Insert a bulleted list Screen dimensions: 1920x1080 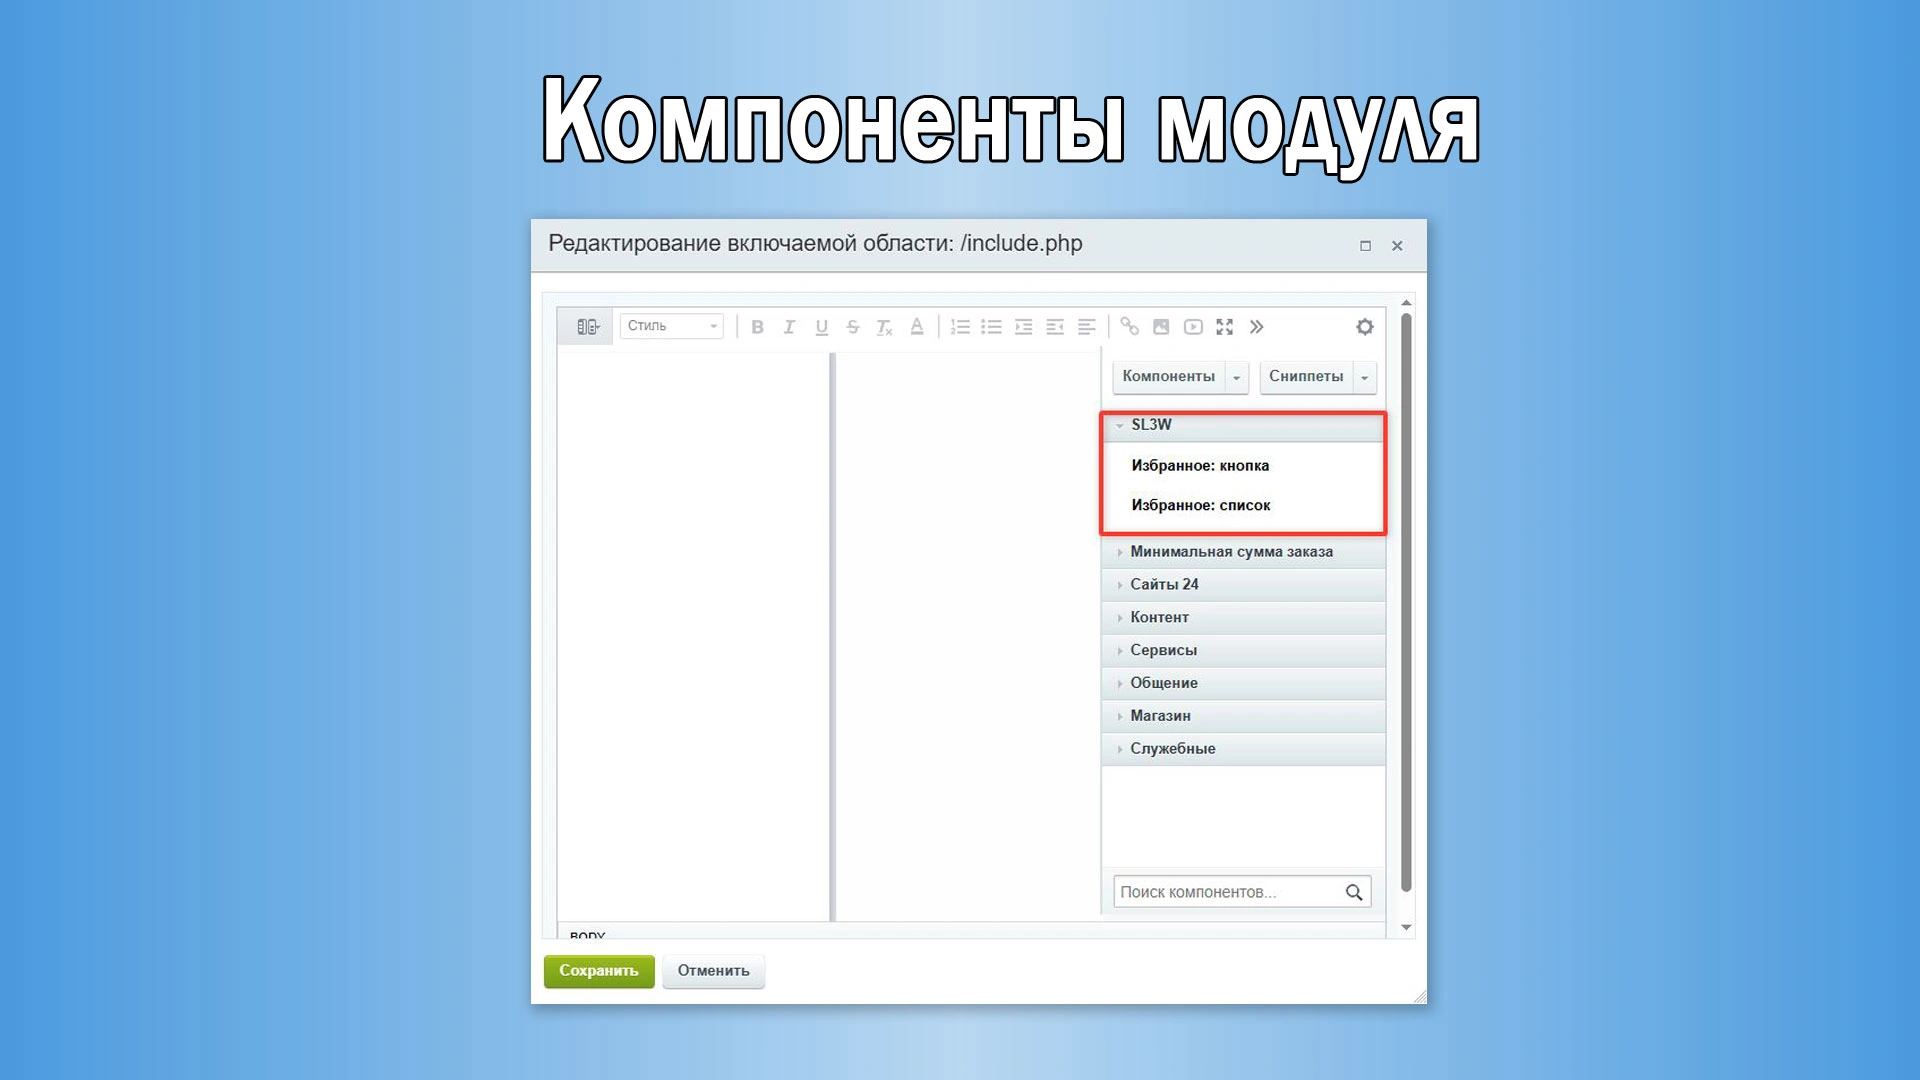(992, 327)
